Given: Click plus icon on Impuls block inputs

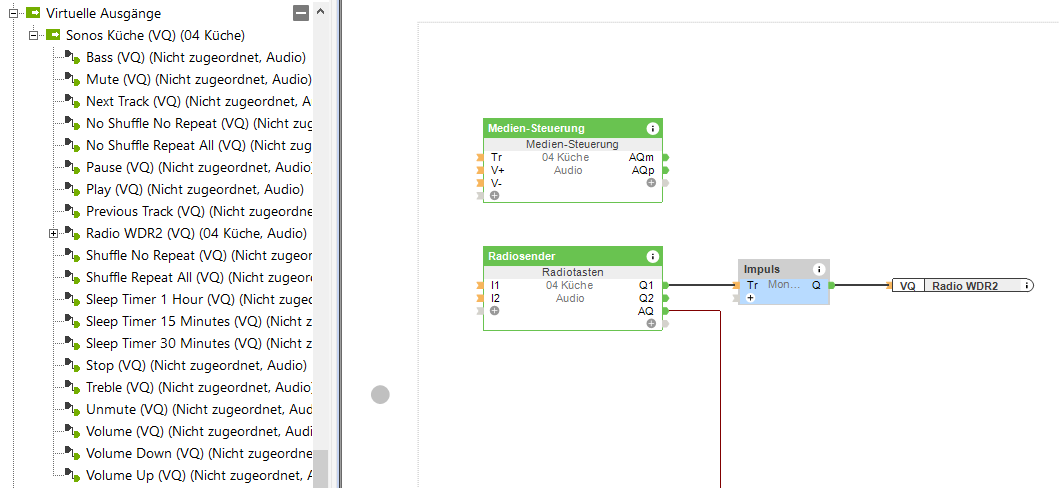Looking at the screenshot, I should click(x=751, y=298).
